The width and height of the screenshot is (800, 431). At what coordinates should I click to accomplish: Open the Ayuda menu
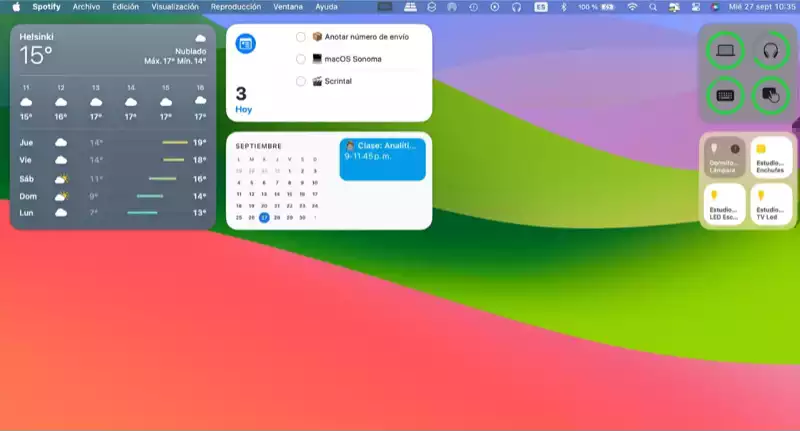pyautogui.click(x=326, y=7)
